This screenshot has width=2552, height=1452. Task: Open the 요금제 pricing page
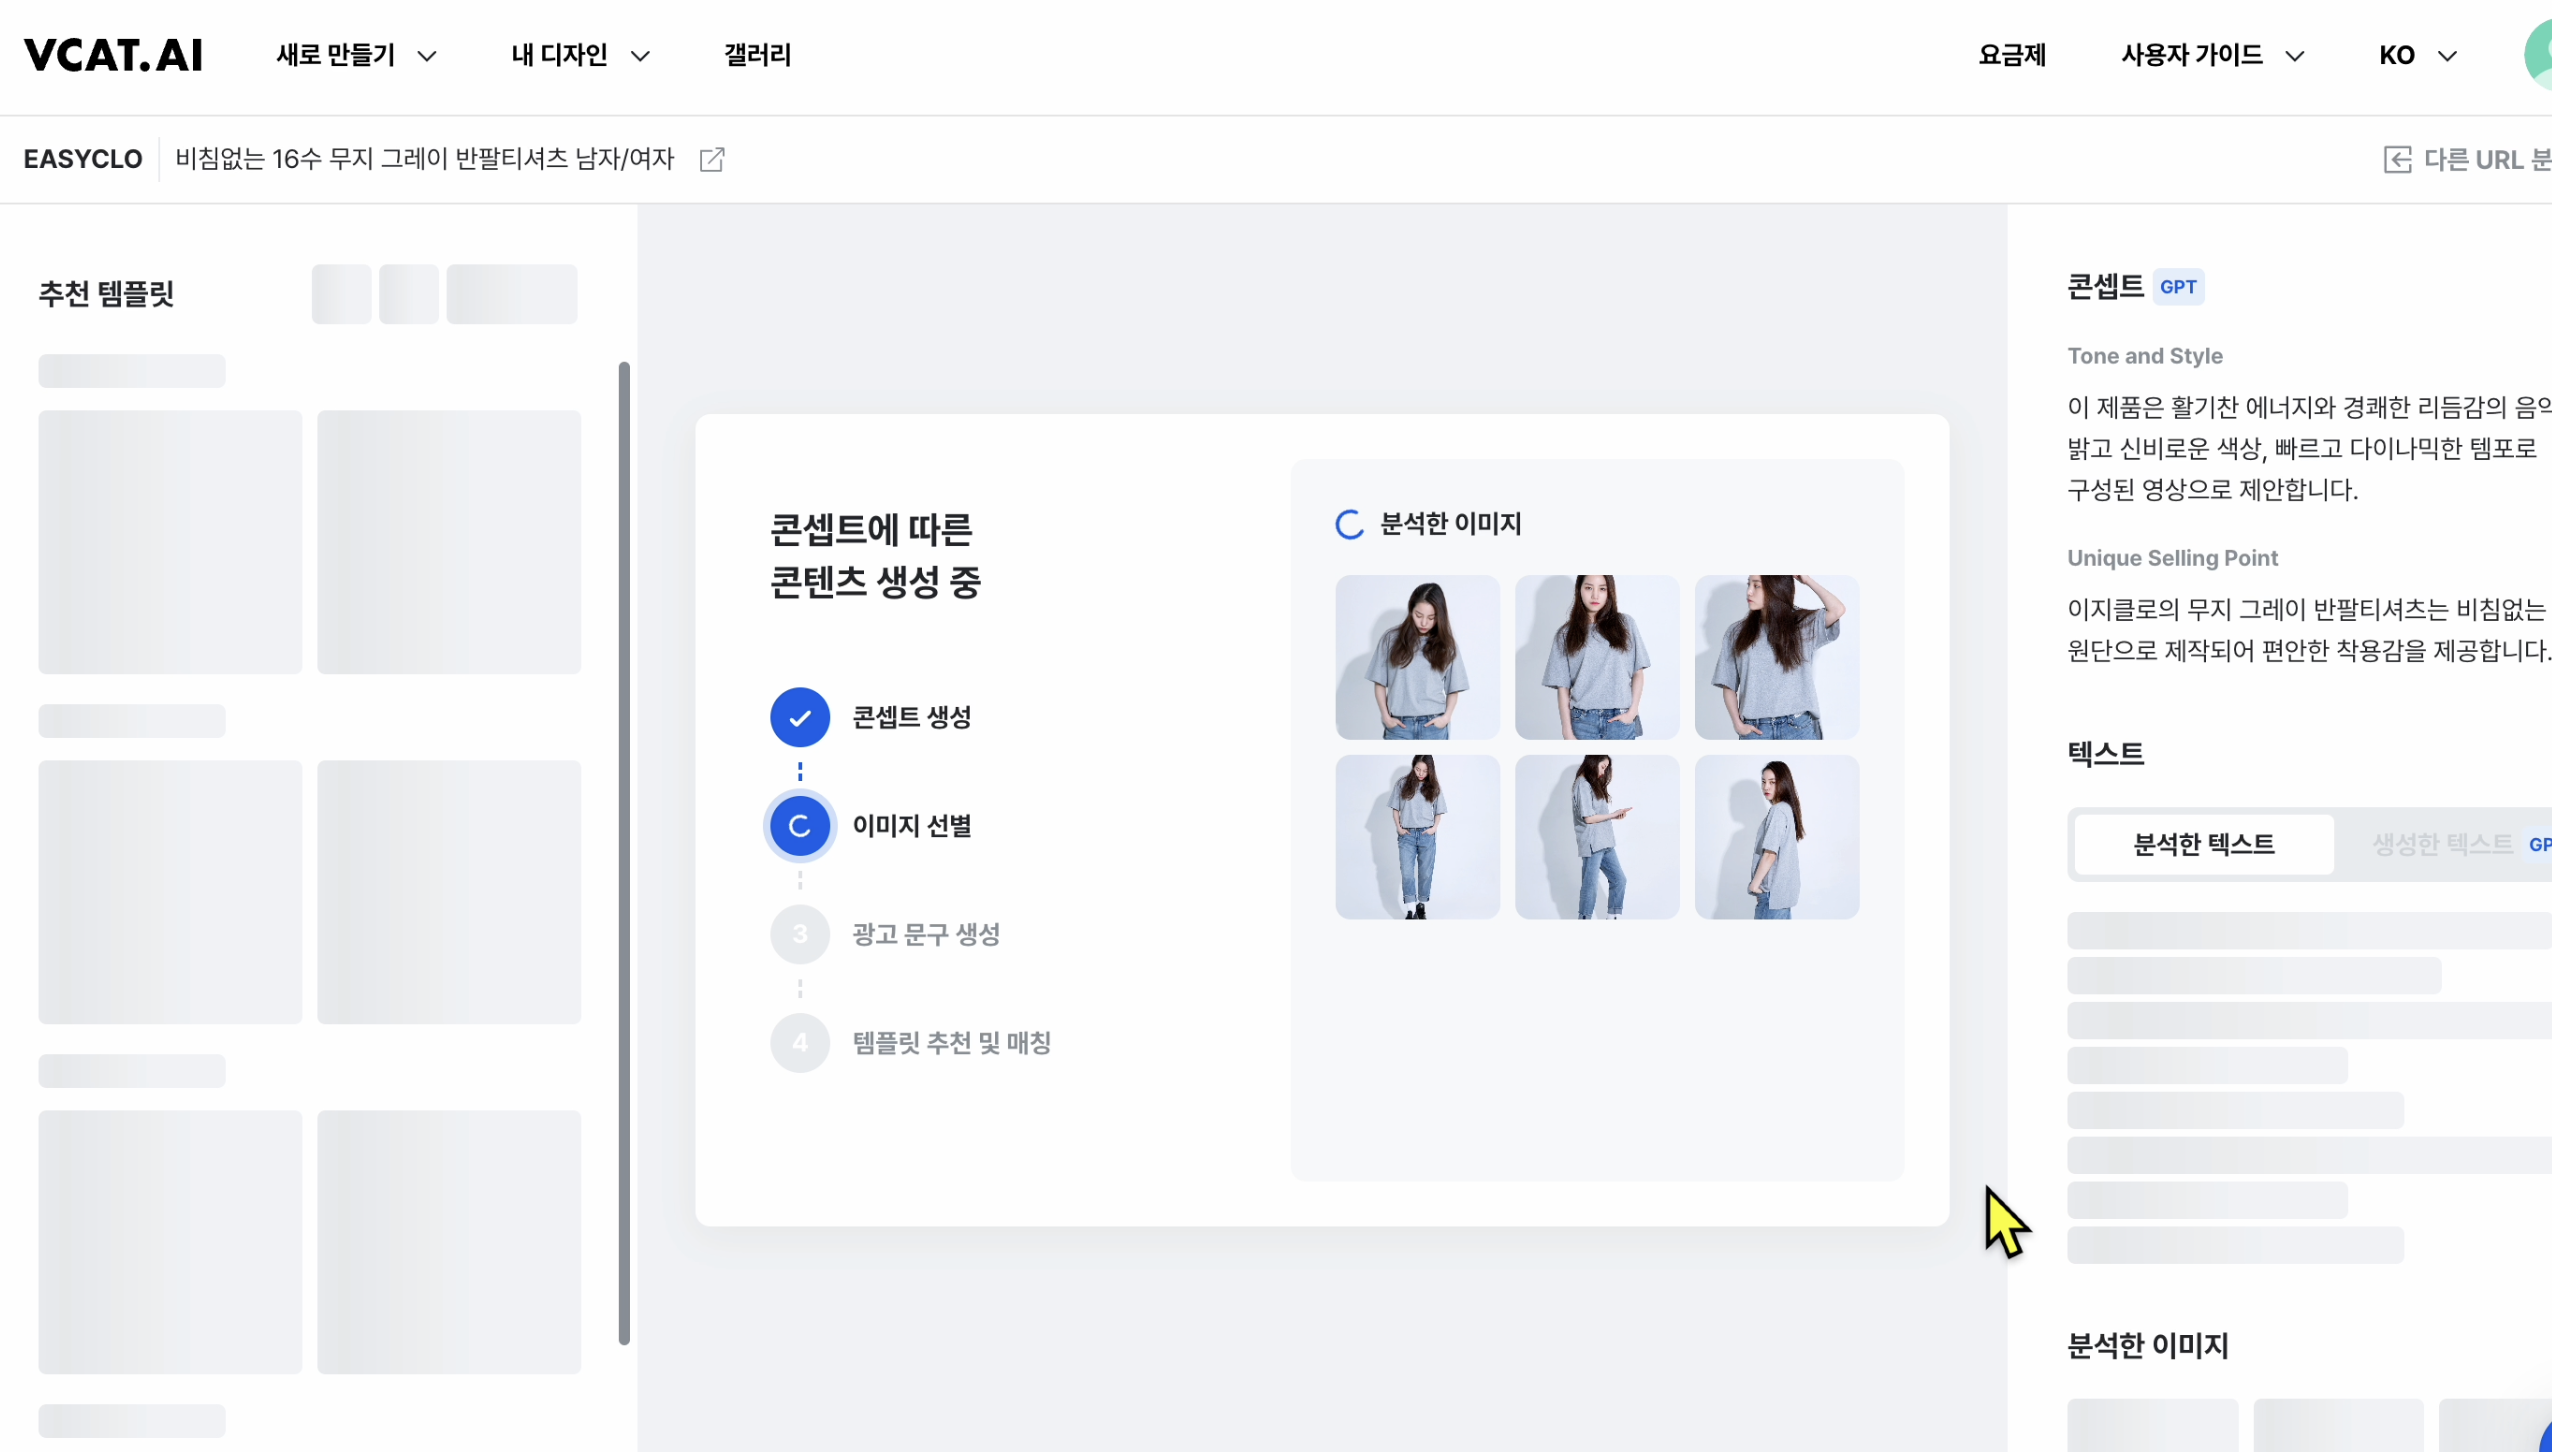2012,55
